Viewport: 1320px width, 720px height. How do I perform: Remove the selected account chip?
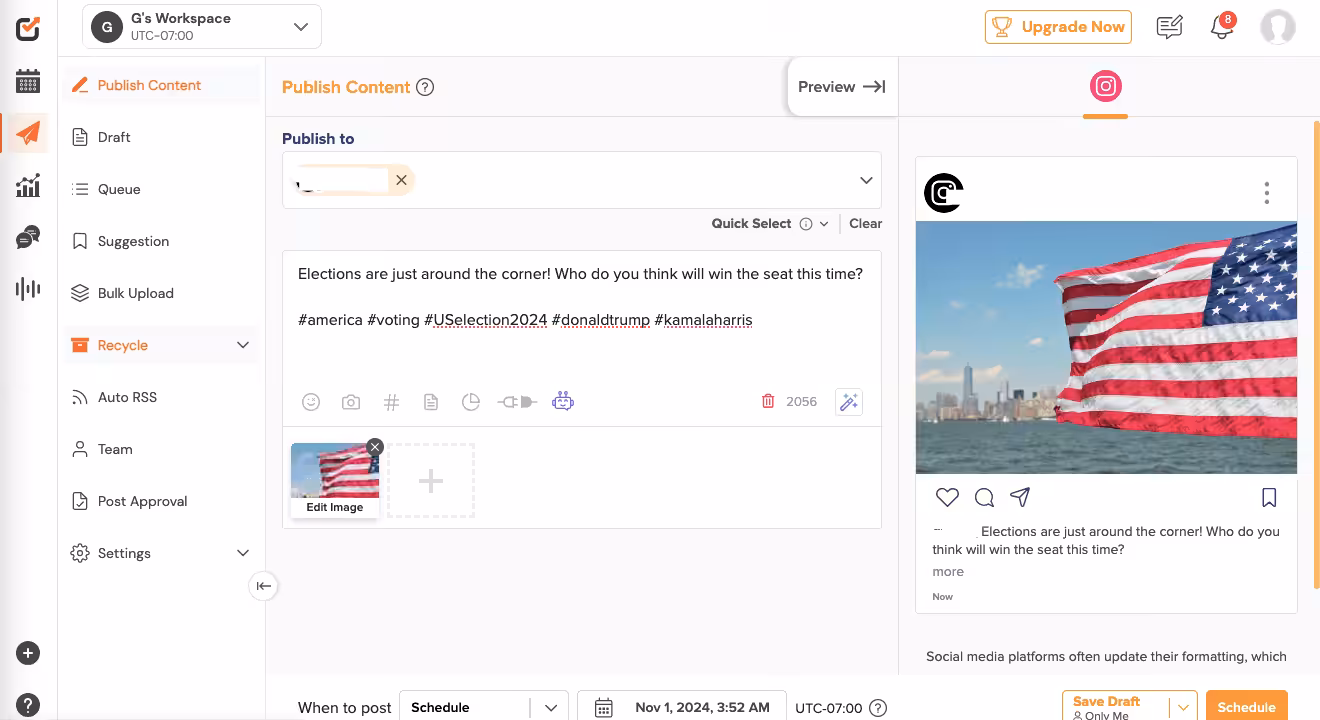point(401,180)
